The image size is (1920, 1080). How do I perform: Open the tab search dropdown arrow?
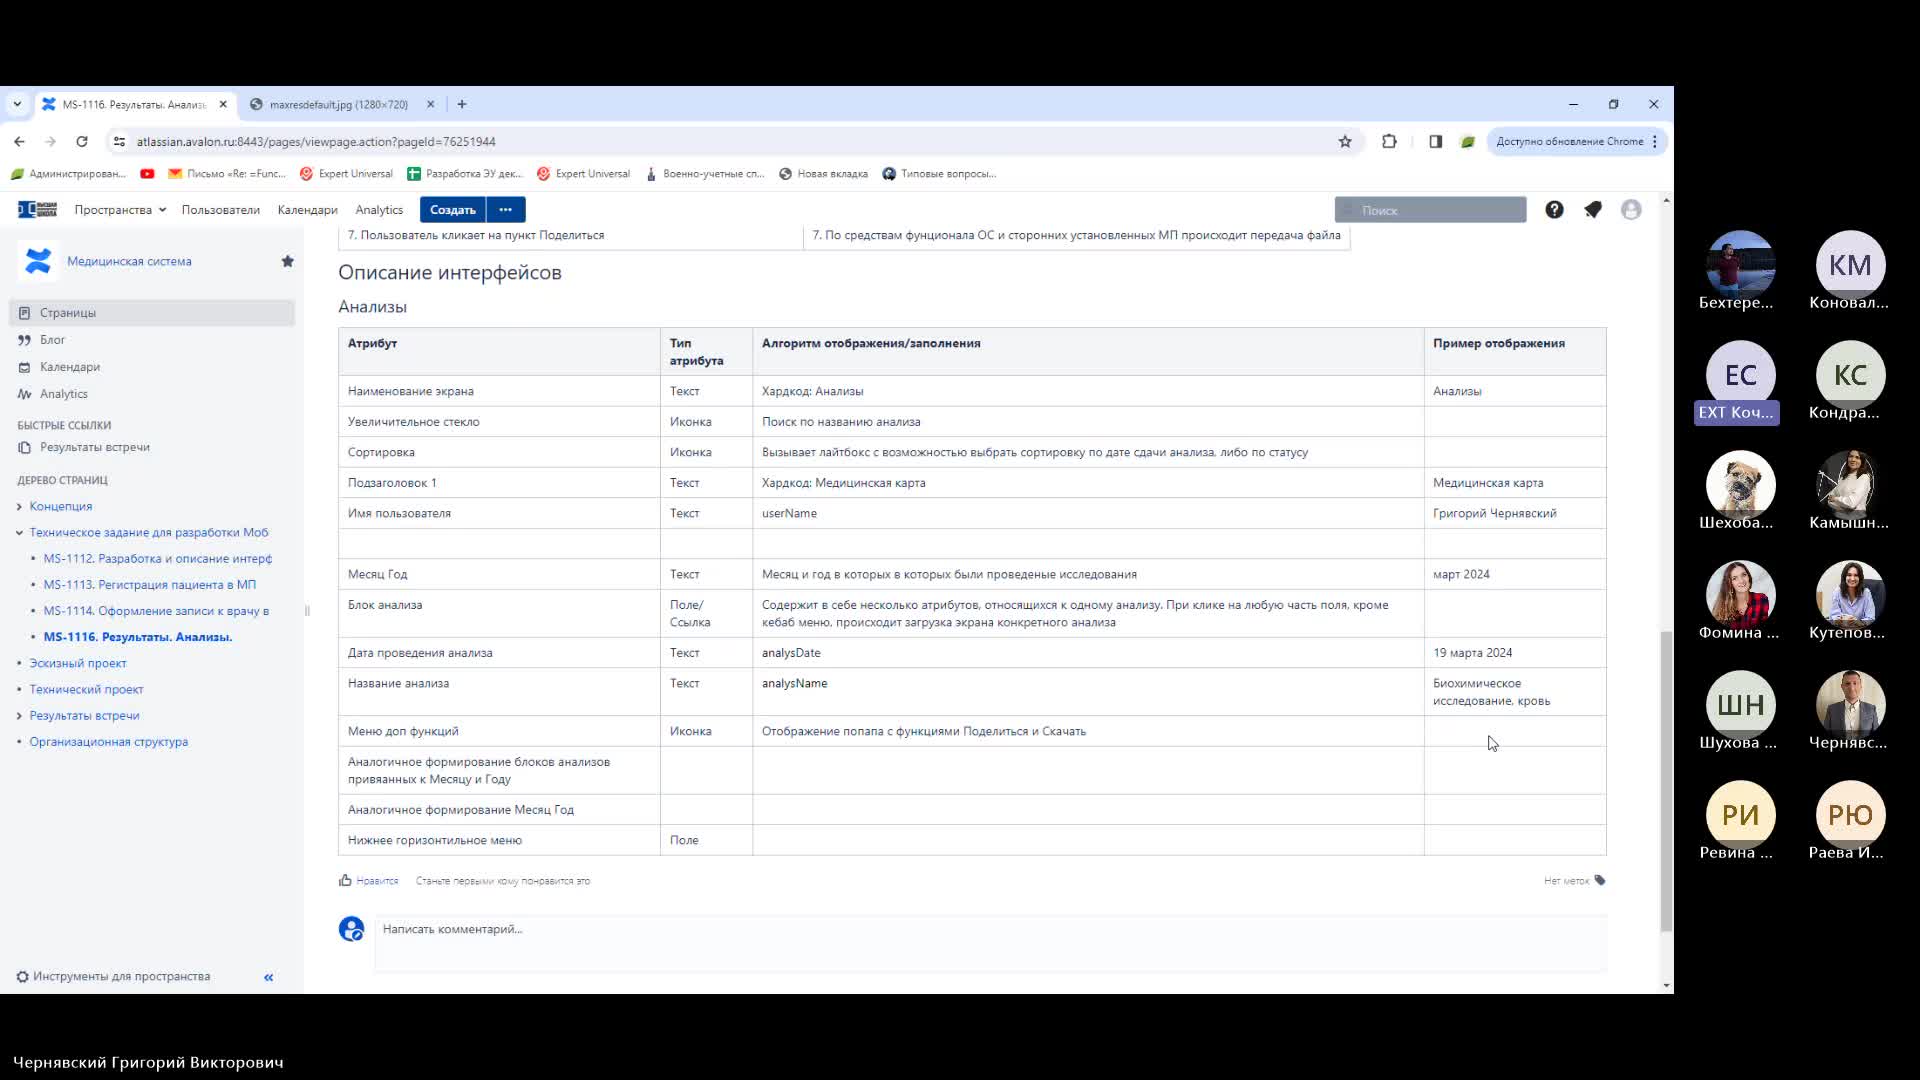pyautogui.click(x=17, y=104)
